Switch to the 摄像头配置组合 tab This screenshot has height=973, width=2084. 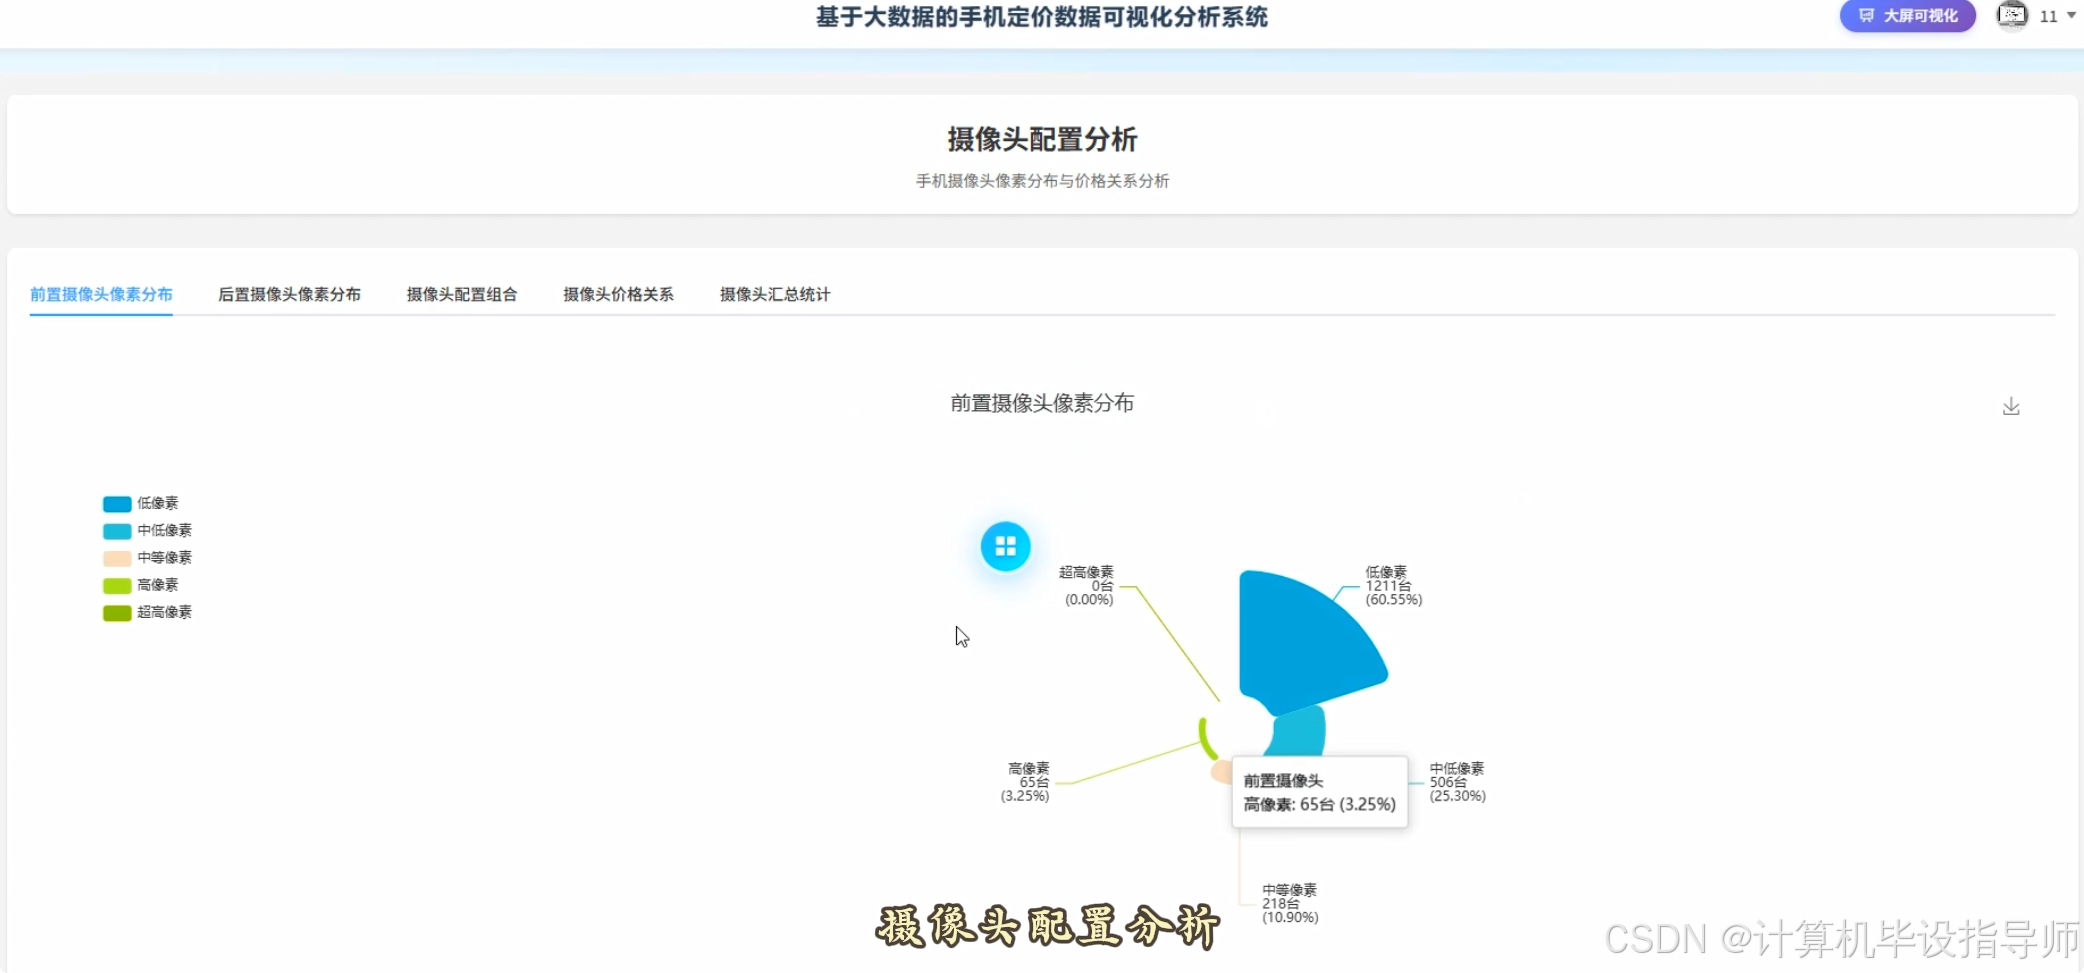coord(462,294)
